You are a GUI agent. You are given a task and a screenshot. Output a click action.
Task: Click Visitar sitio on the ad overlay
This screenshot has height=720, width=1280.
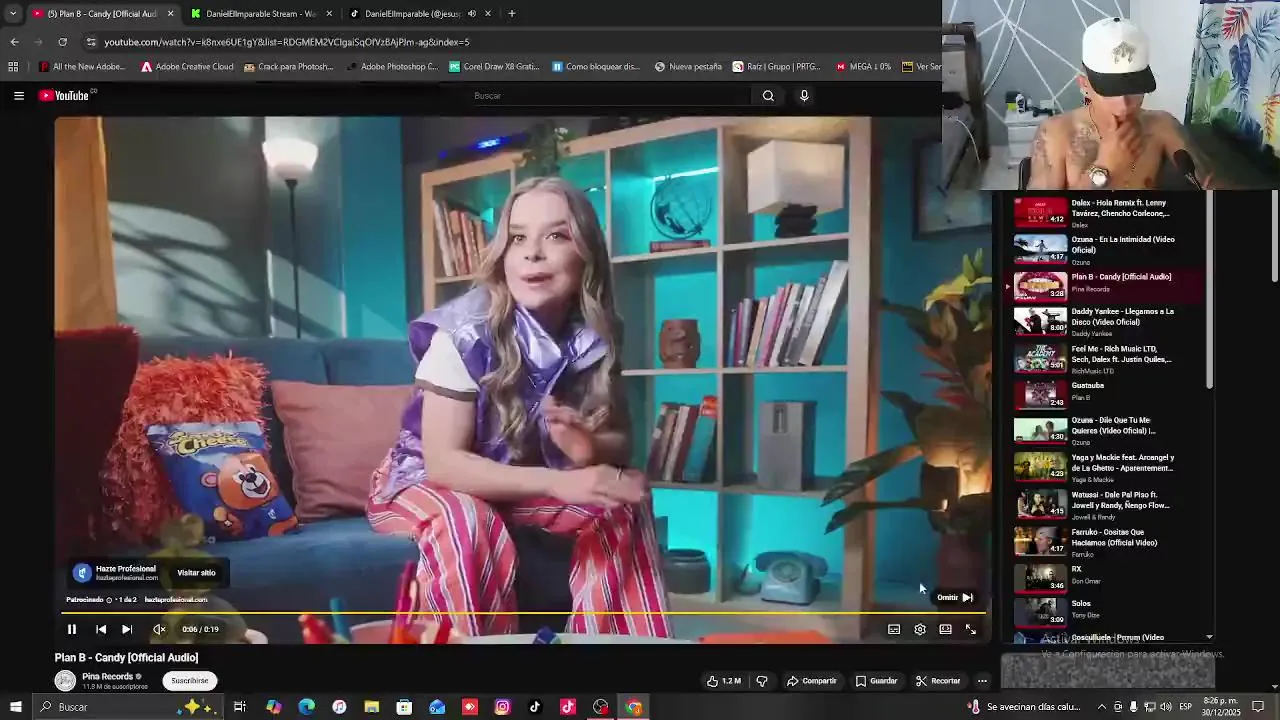[x=196, y=573]
